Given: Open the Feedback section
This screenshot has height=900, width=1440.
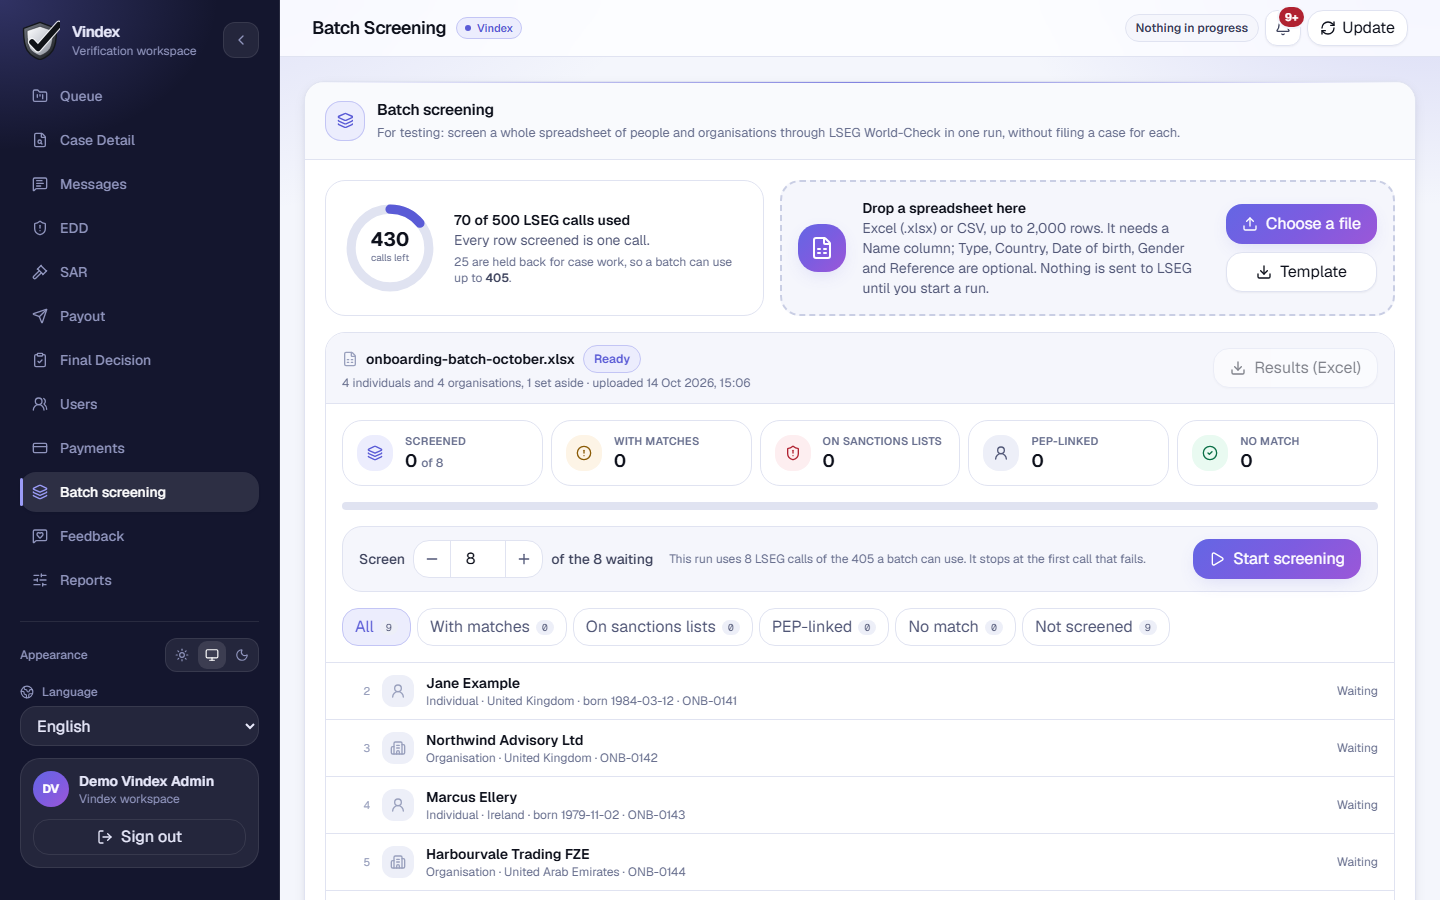Looking at the screenshot, I should [x=139, y=536].
